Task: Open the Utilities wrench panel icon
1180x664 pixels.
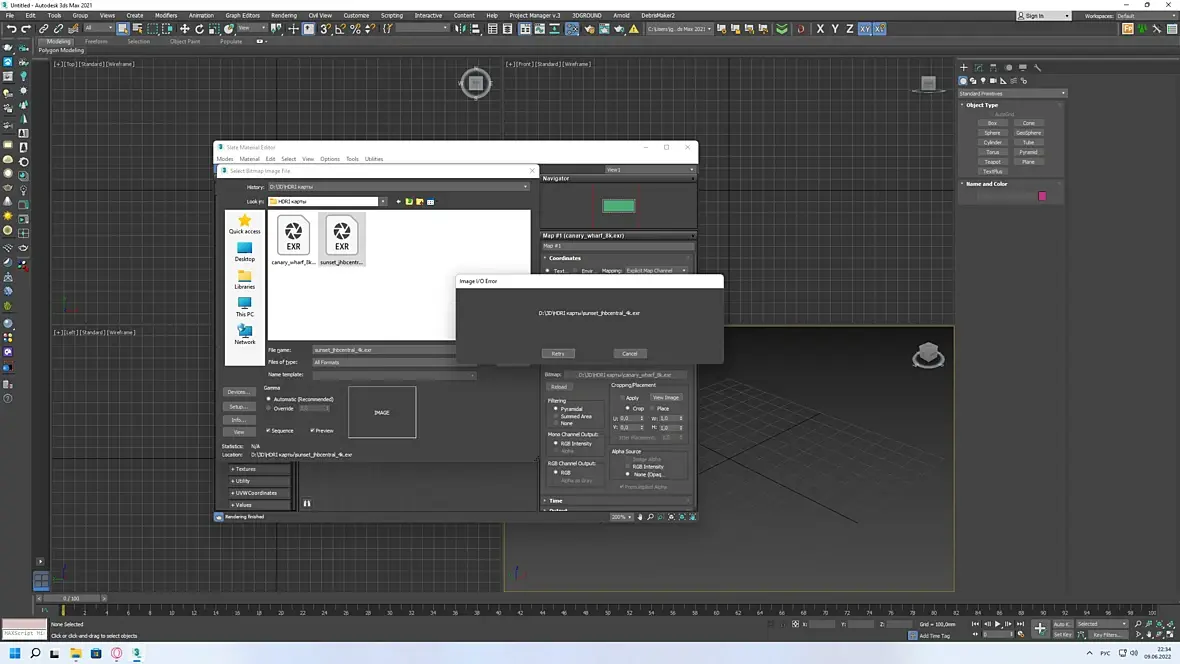Action: tap(1037, 68)
